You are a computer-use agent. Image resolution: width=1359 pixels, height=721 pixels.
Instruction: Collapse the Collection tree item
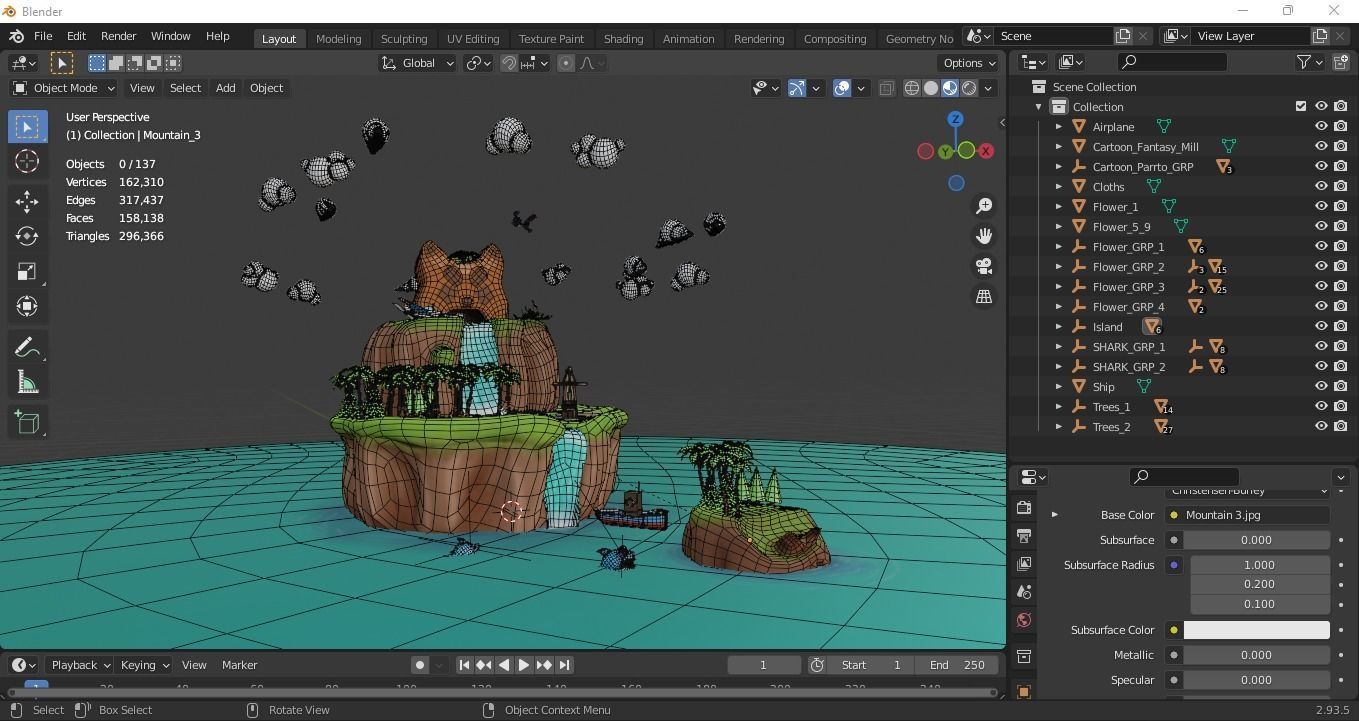[1038, 107]
